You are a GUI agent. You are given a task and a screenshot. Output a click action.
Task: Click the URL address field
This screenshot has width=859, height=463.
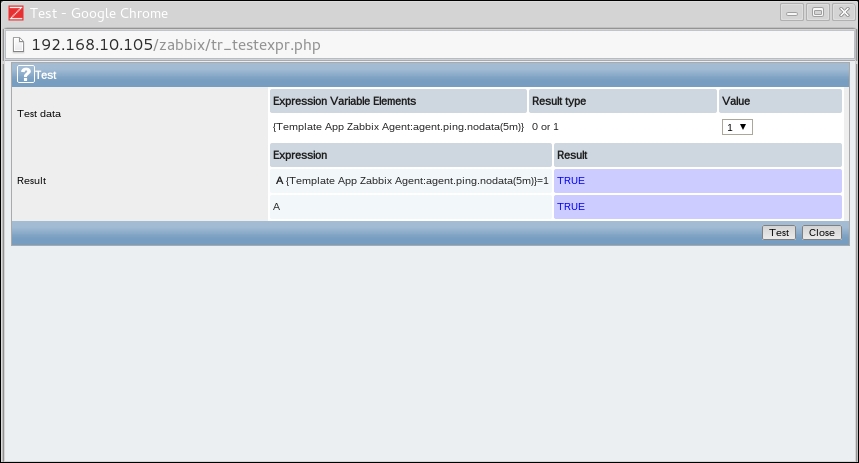click(400, 45)
